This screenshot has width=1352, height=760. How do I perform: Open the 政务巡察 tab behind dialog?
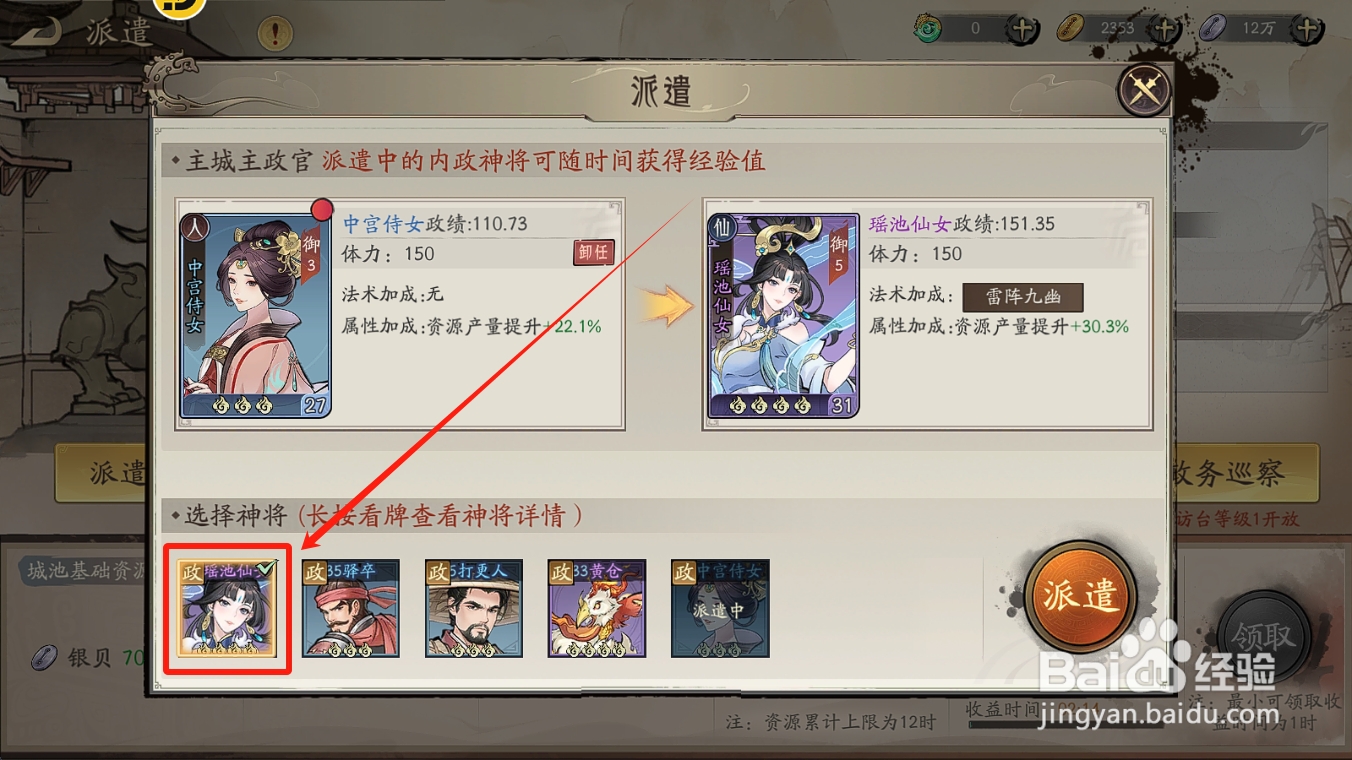(1245, 473)
